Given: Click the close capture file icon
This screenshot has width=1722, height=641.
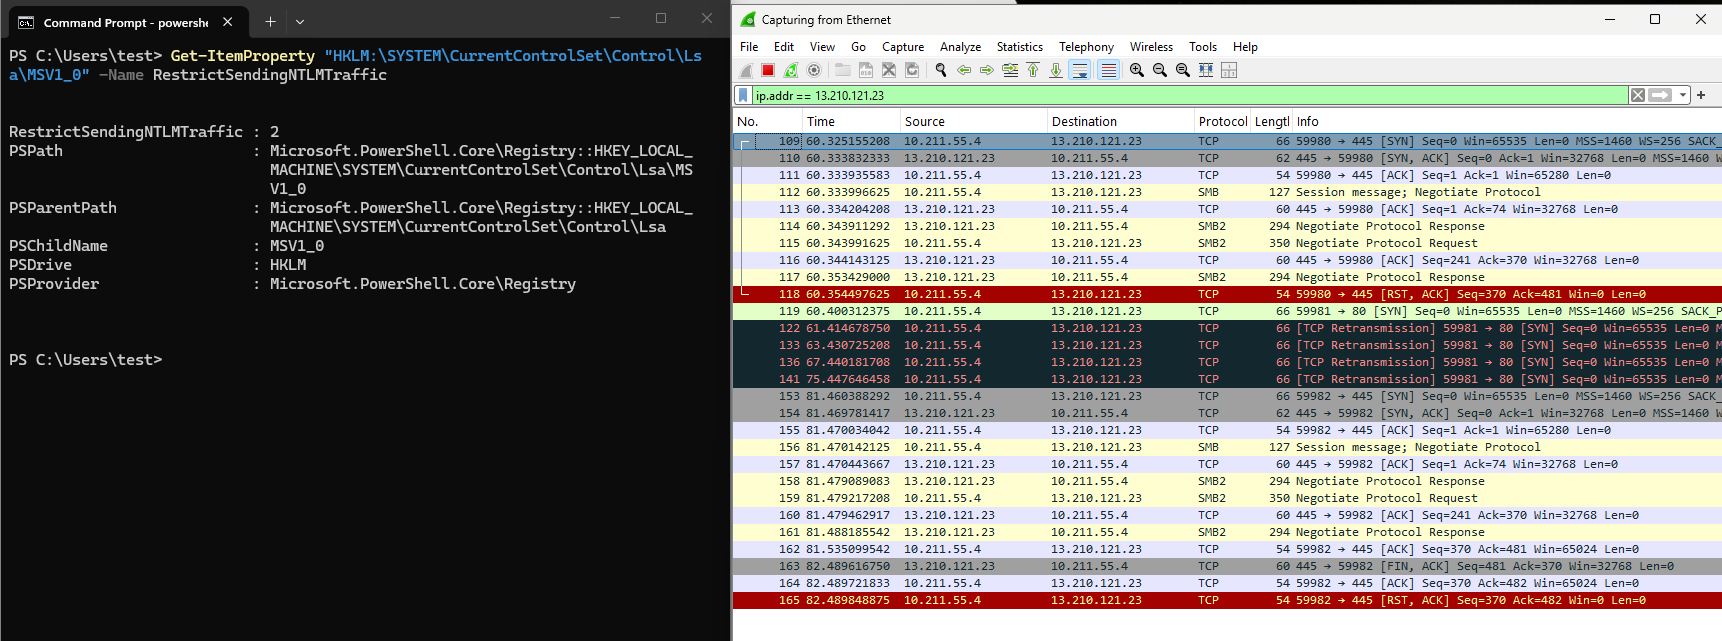Looking at the screenshot, I should 889,70.
